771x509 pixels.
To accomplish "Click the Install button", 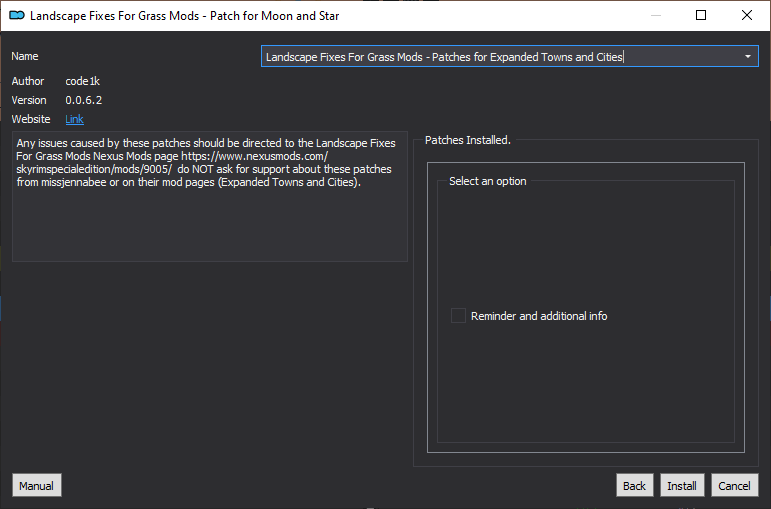I will pos(682,486).
